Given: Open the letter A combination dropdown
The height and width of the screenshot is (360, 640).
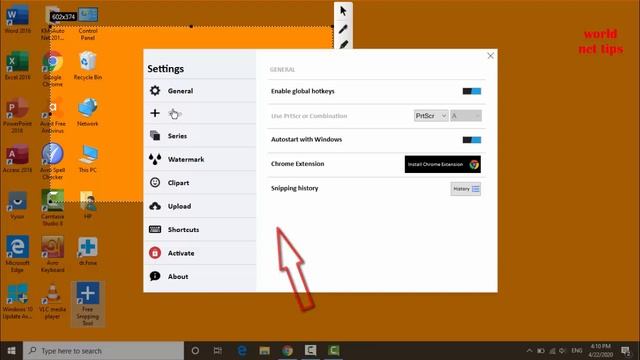Looking at the screenshot, I should pyautogui.click(x=466, y=116).
